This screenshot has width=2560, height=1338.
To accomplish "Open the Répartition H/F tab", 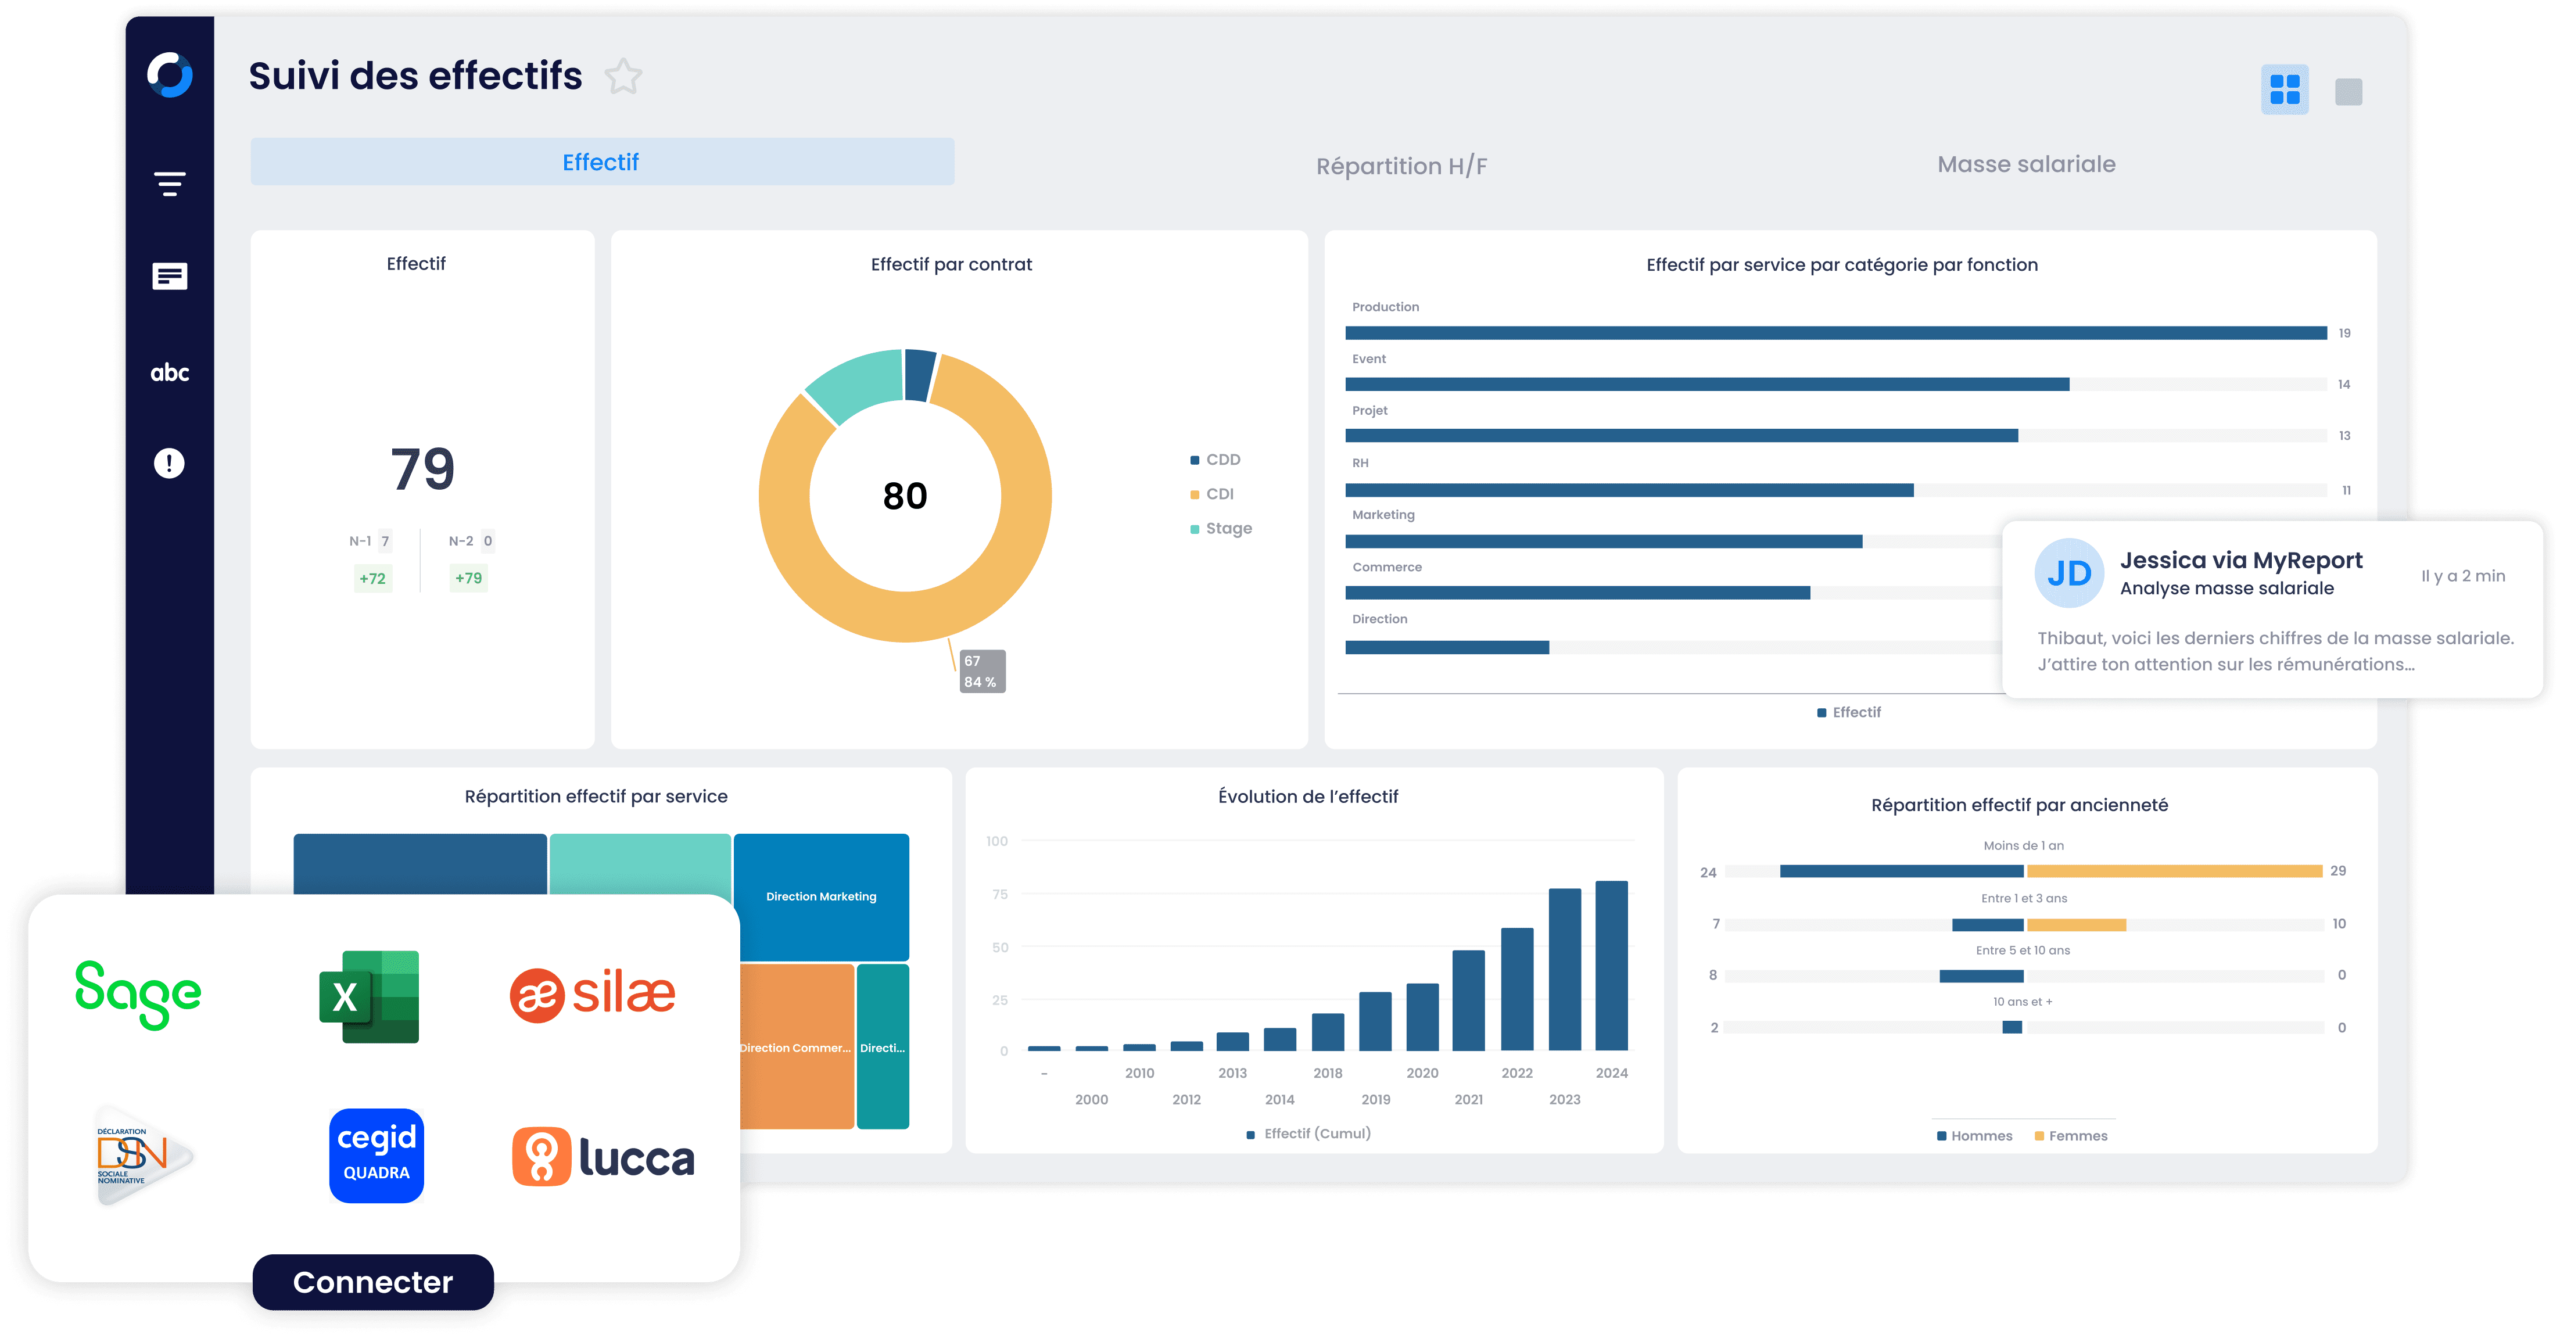I will (1401, 166).
